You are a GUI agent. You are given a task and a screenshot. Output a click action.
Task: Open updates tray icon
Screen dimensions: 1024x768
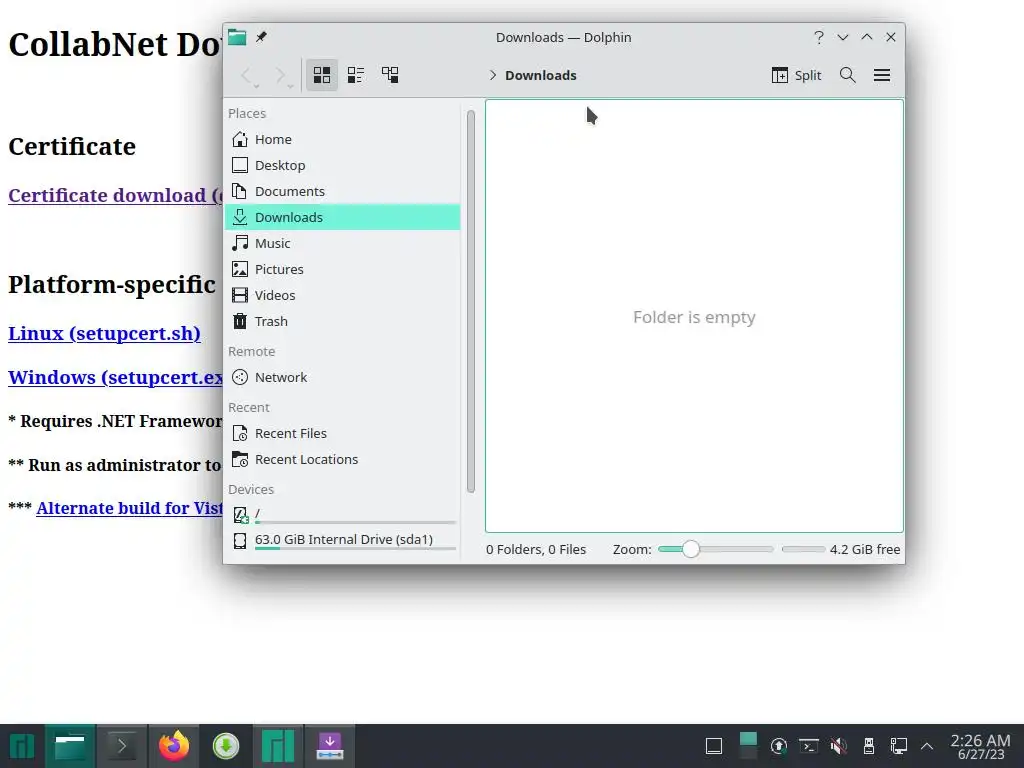coord(778,746)
